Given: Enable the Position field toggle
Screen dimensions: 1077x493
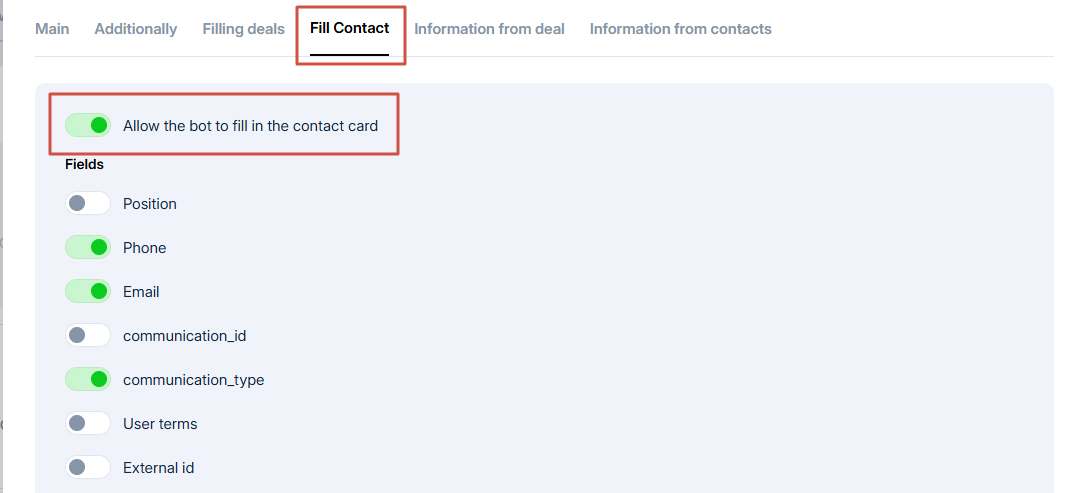Looking at the screenshot, I should click(88, 204).
